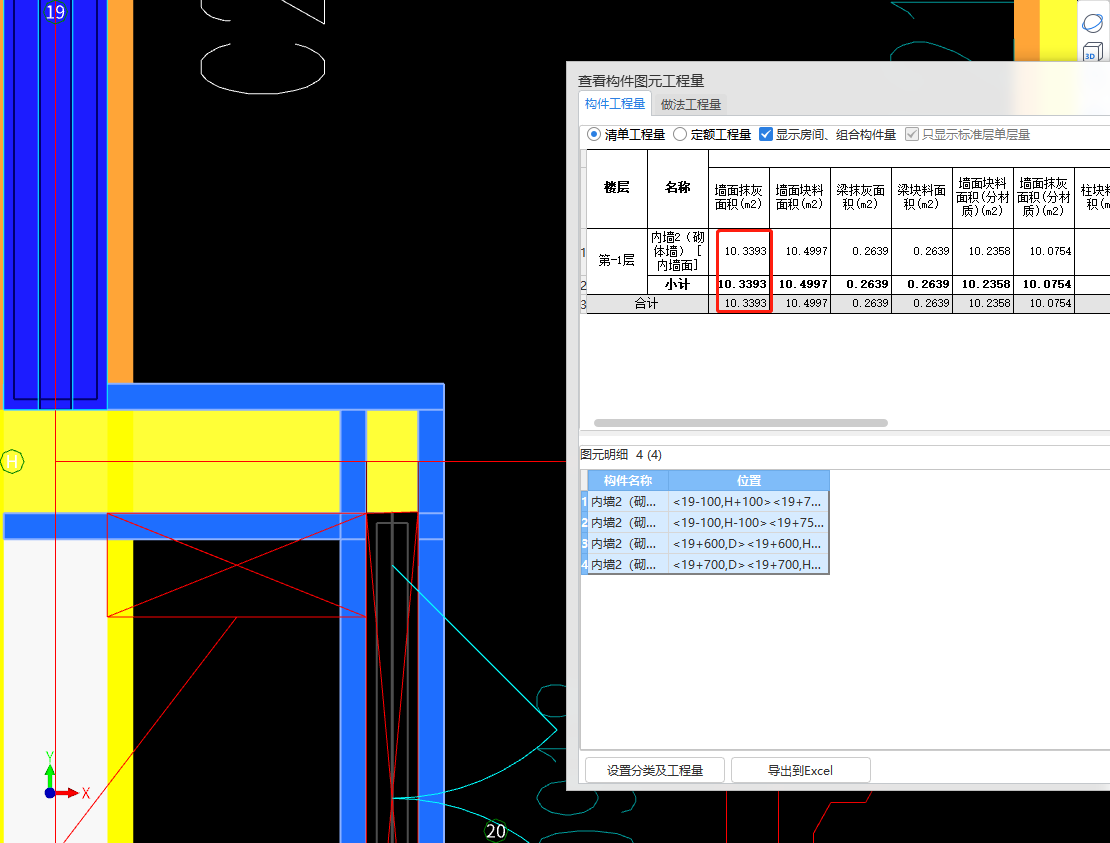Screen dimensions: 1110x843
Task: Click 构件名称 header in detail list
Action: point(628,481)
